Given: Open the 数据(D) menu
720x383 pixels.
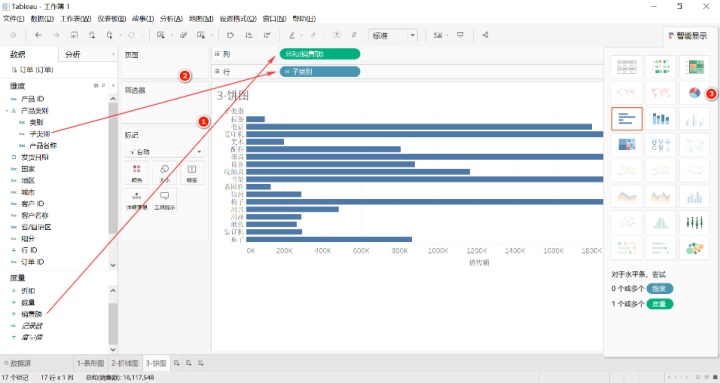Looking at the screenshot, I should click(42, 18).
